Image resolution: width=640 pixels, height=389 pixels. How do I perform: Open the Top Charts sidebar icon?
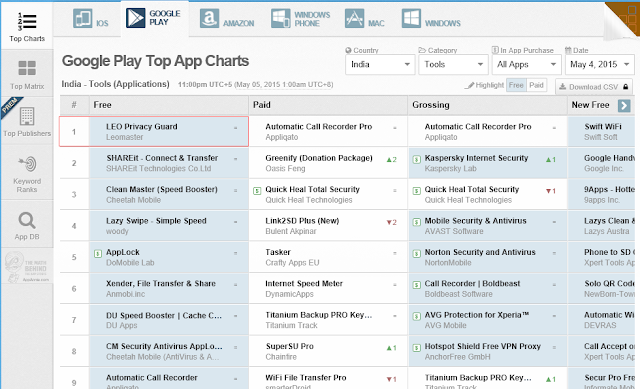tap(27, 22)
